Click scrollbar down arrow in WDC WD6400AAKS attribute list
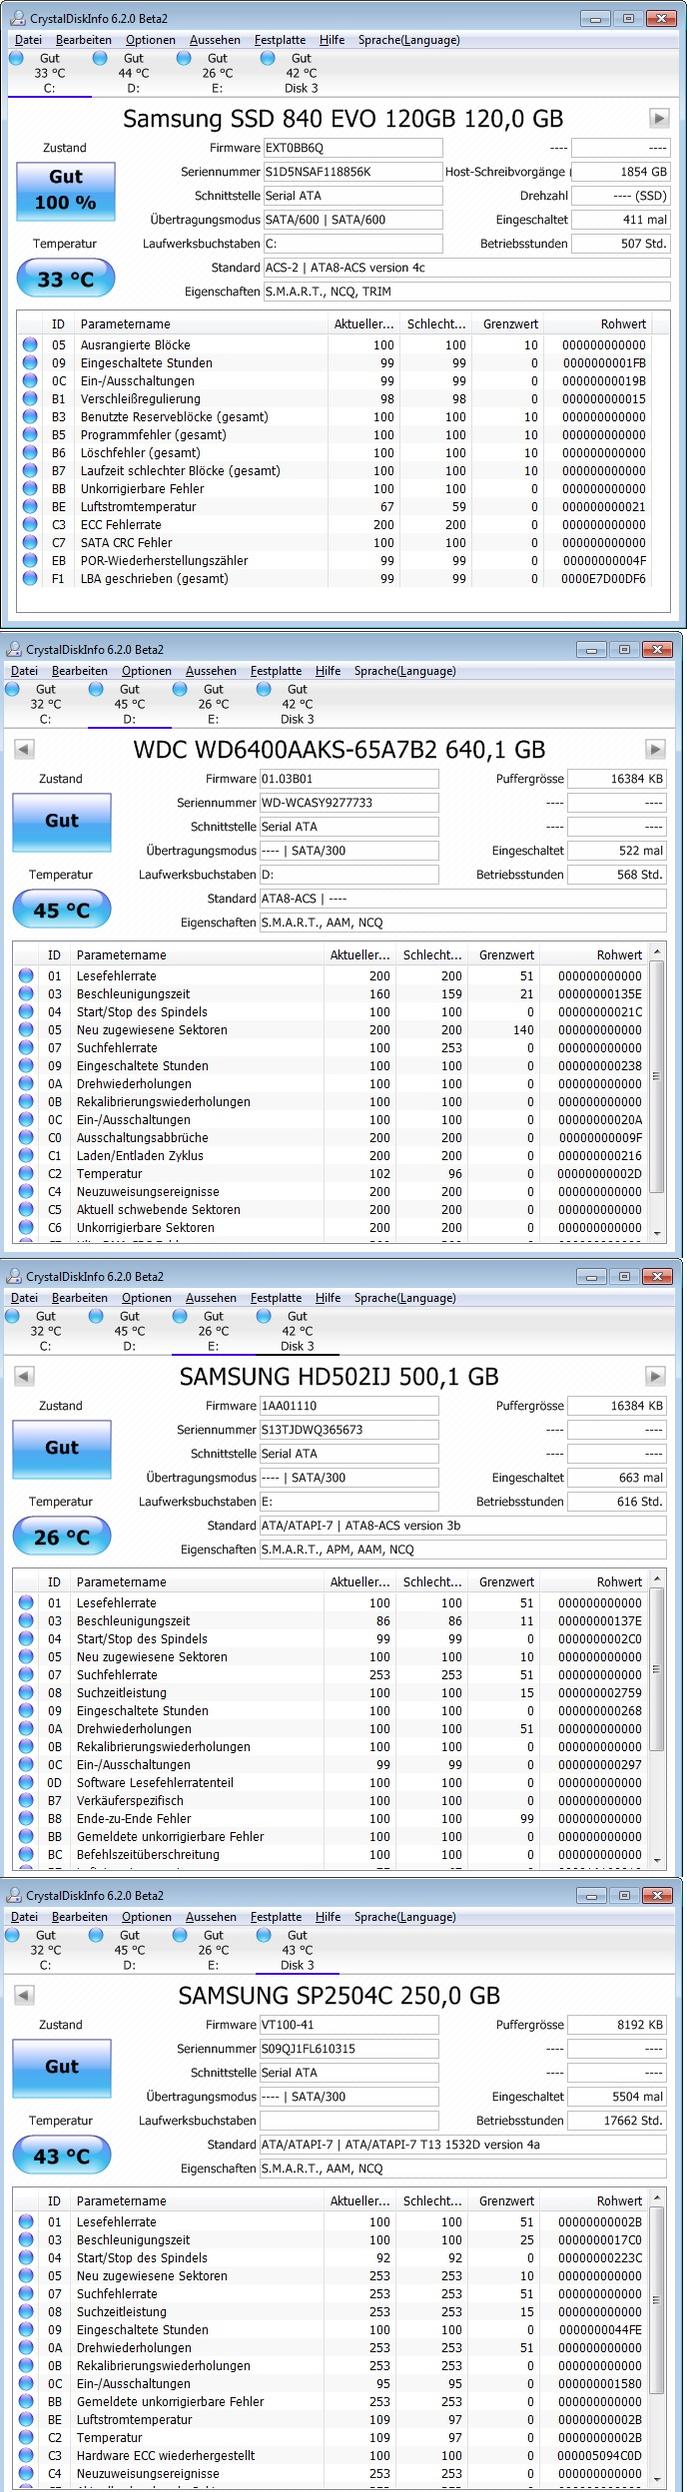 click(657, 1233)
